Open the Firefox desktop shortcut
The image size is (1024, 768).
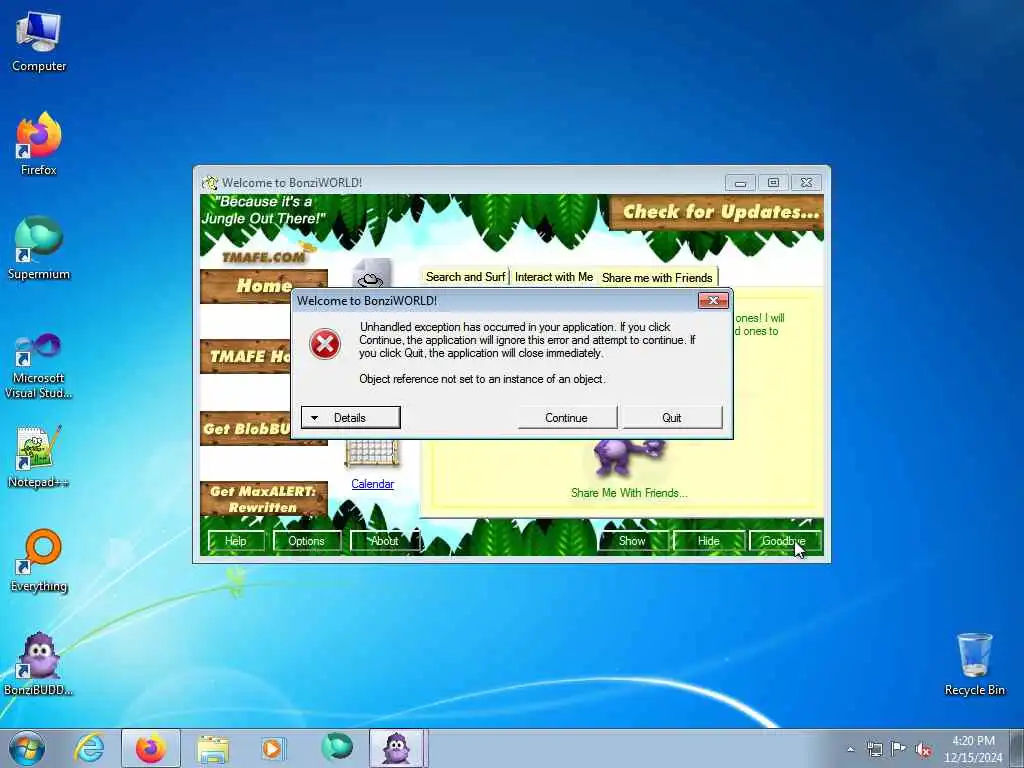(39, 144)
